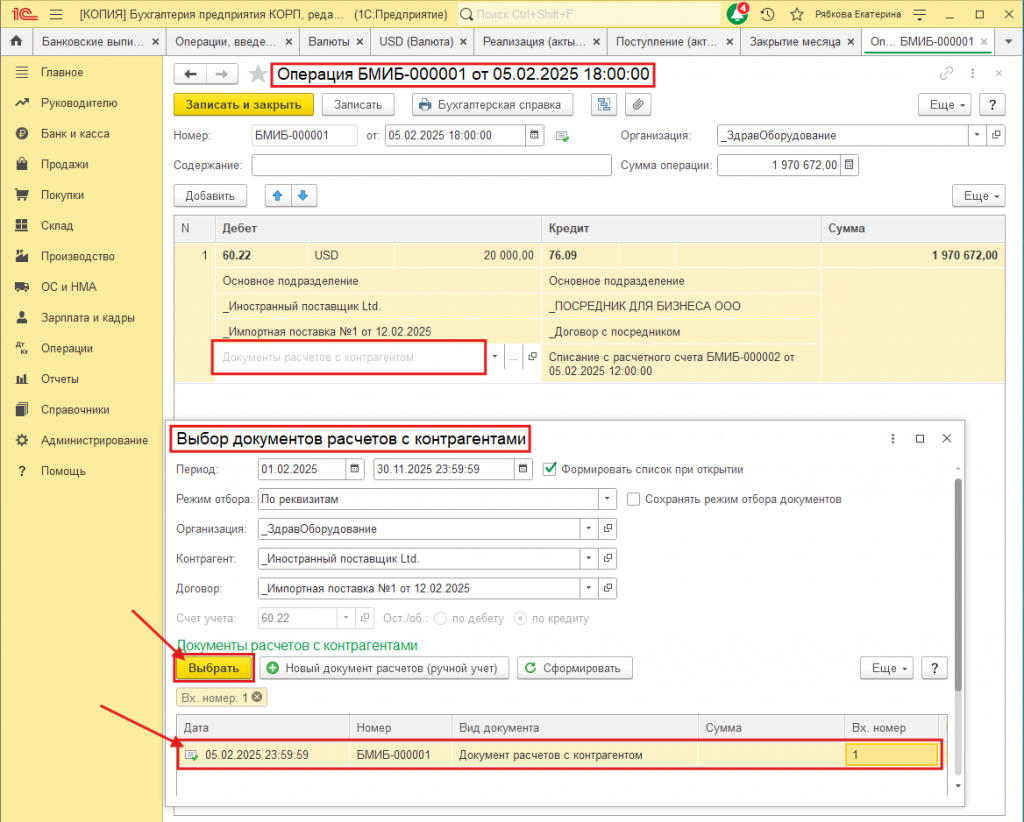Move row up with blue arrow
Image resolution: width=1024 pixels, height=822 pixels.
(x=277, y=196)
